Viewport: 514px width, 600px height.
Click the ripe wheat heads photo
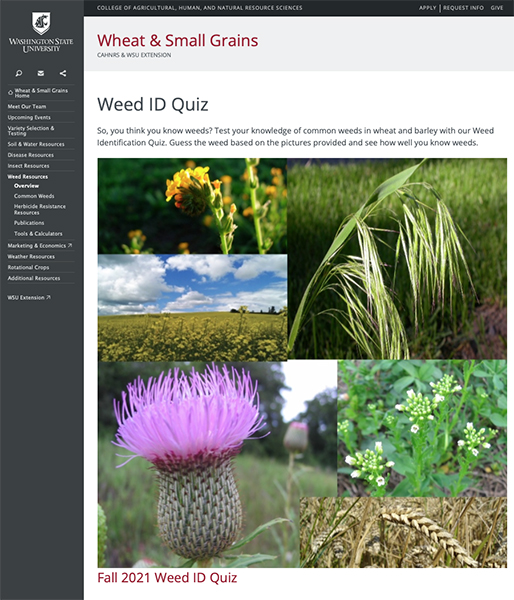[403, 532]
